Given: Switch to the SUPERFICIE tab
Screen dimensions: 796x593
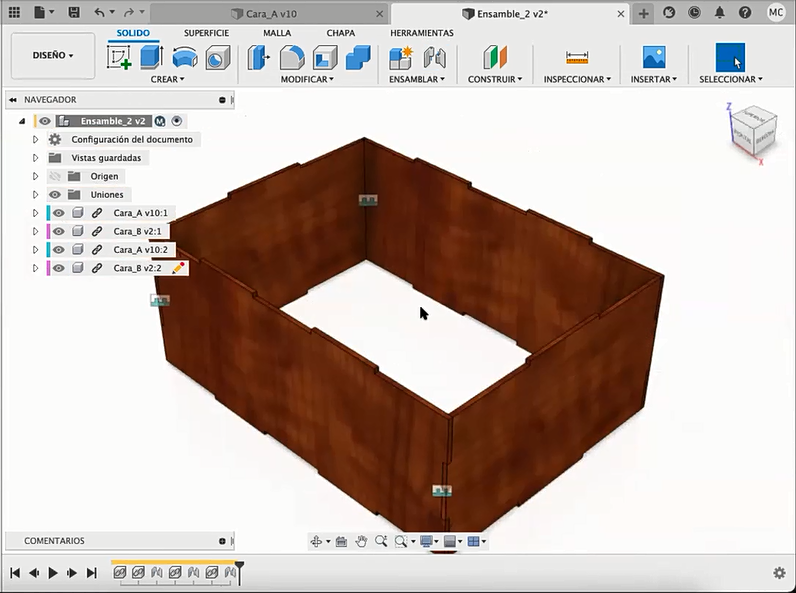Looking at the screenshot, I should [206, 33].
